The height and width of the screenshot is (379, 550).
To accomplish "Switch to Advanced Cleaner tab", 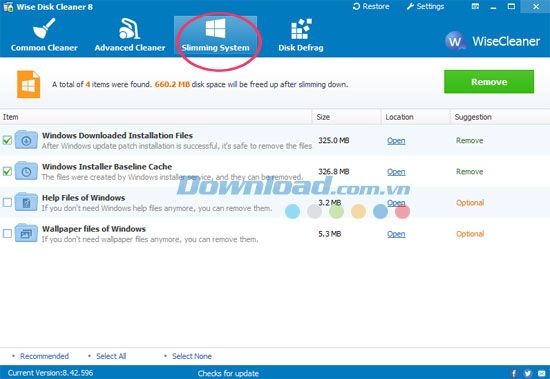I will (130, 36).
